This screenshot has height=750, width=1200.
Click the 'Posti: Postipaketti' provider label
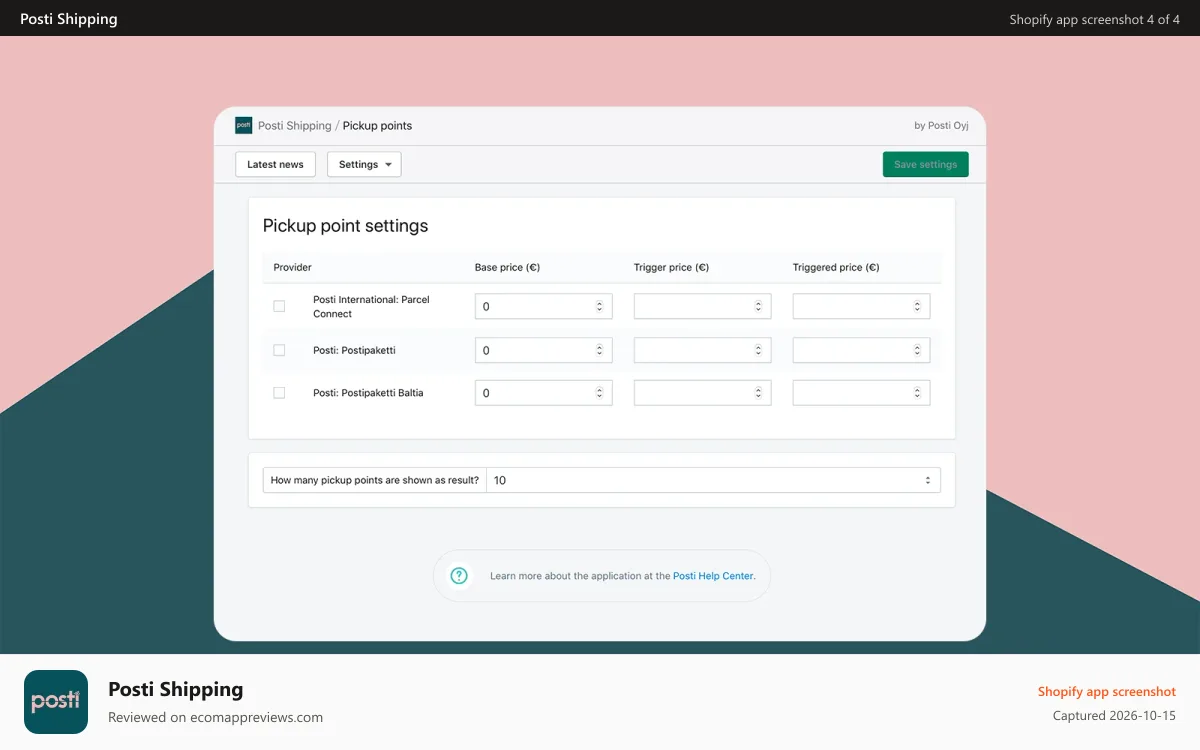pos(354,350)
